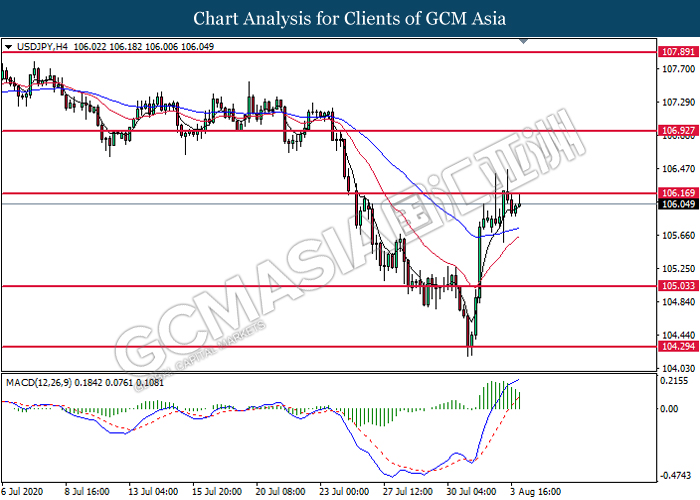
Task: Click the 30 Jul 04:00 time label
Action: tap(472, 492)
